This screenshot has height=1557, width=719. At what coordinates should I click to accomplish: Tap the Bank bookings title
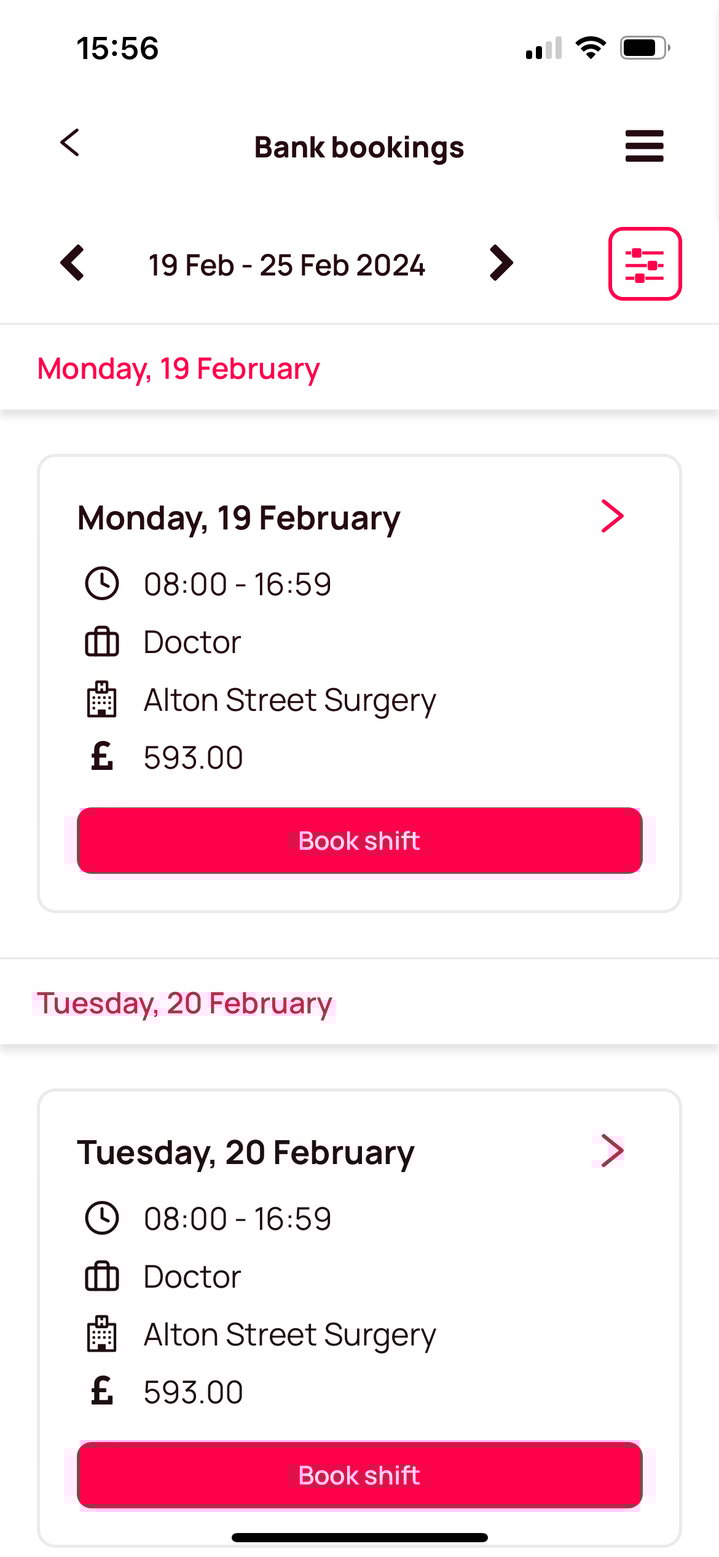[358, 146]
